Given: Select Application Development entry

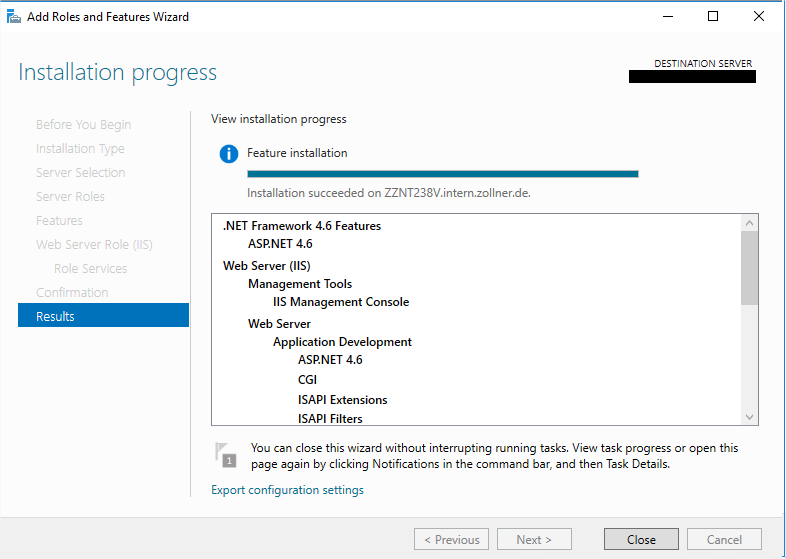Looking at the screenshot, I should (342, 342).
